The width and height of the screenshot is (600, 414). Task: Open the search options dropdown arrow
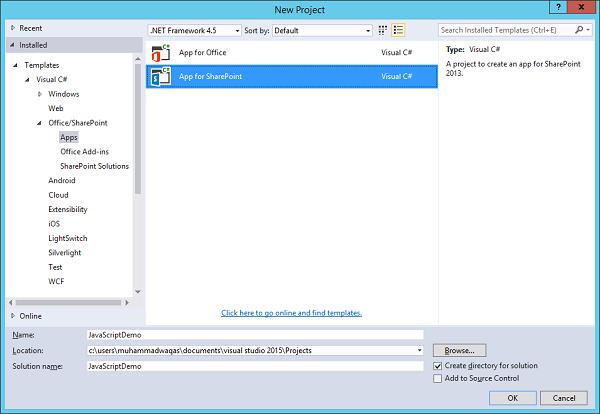point(588,30)
